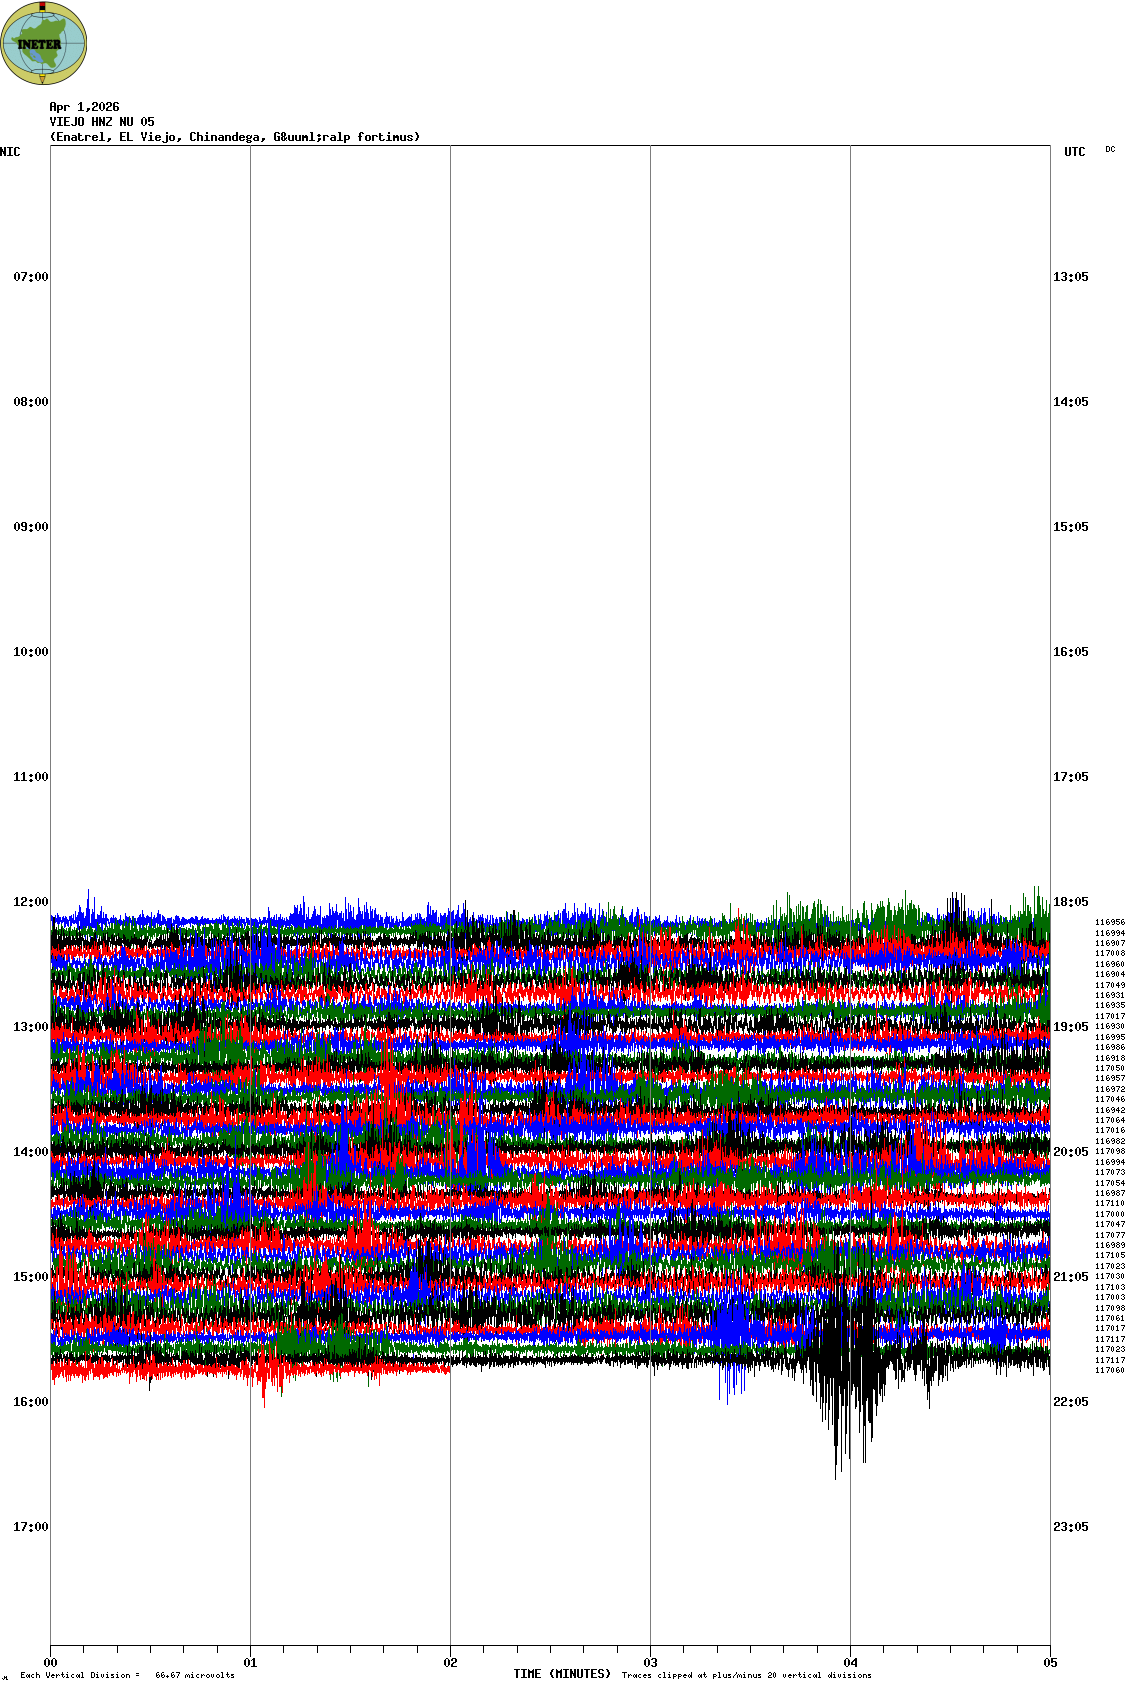Click the Traces clipped footnote text
This screenshot has width=1130, height=1689.
[x=746, y=1675]
